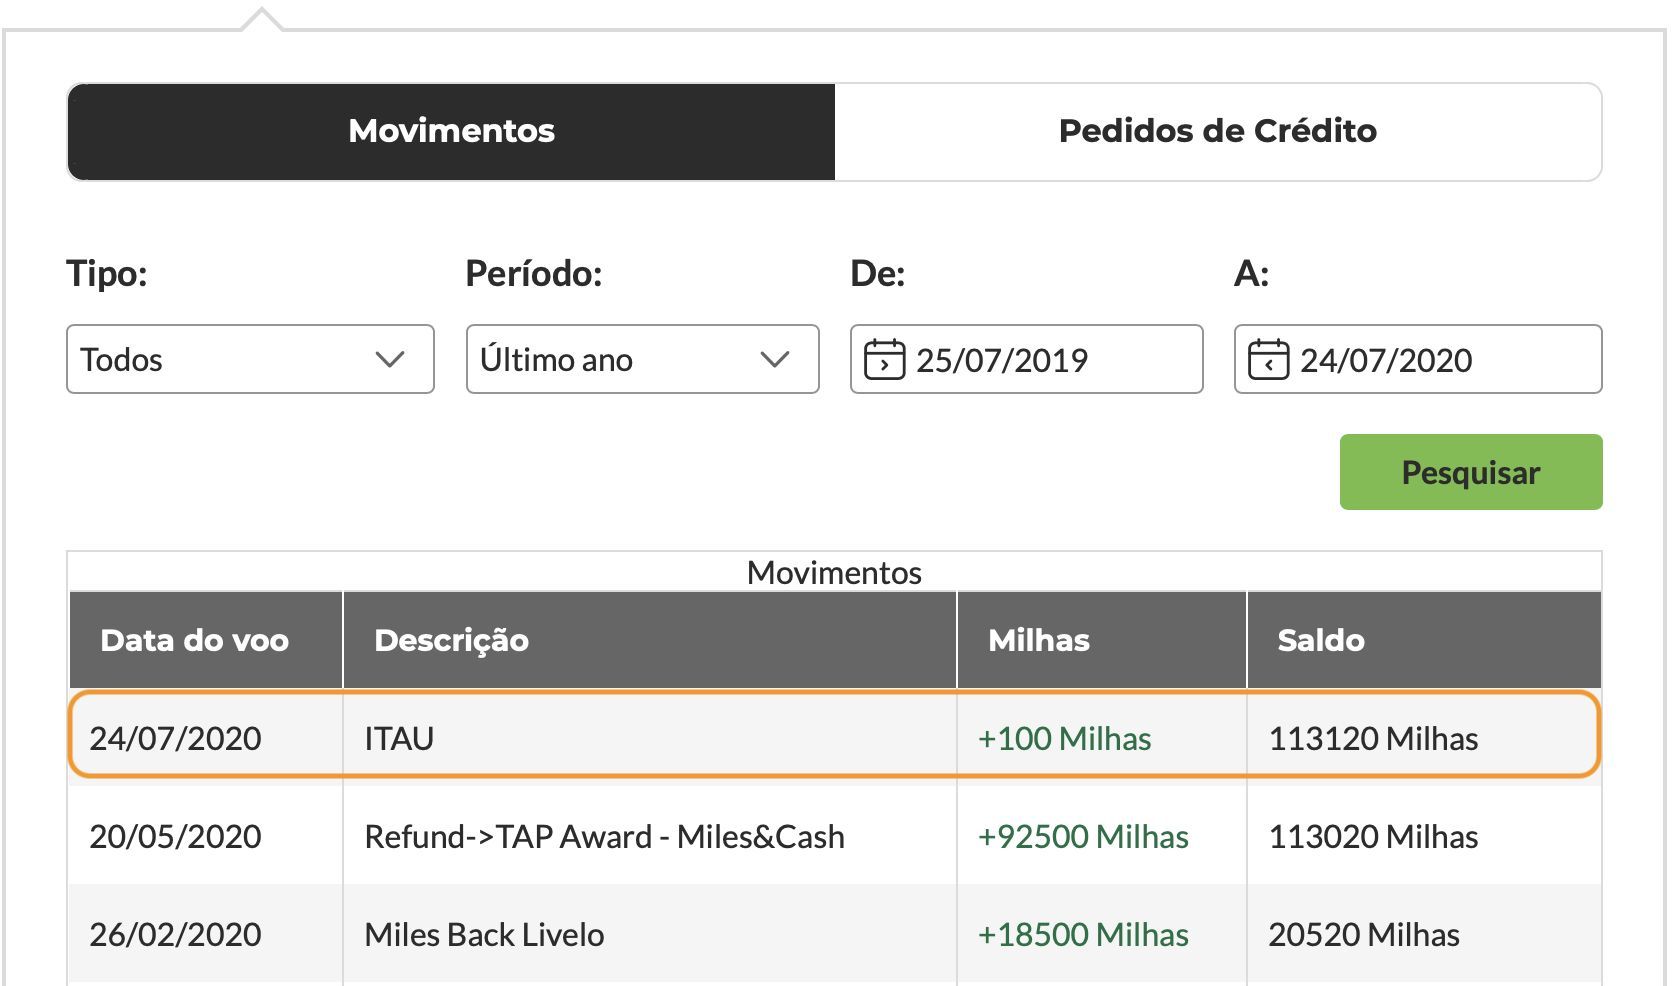Expand the Tipo dropdown chevron
The image size is (1672, 986).
click(390, 359)
